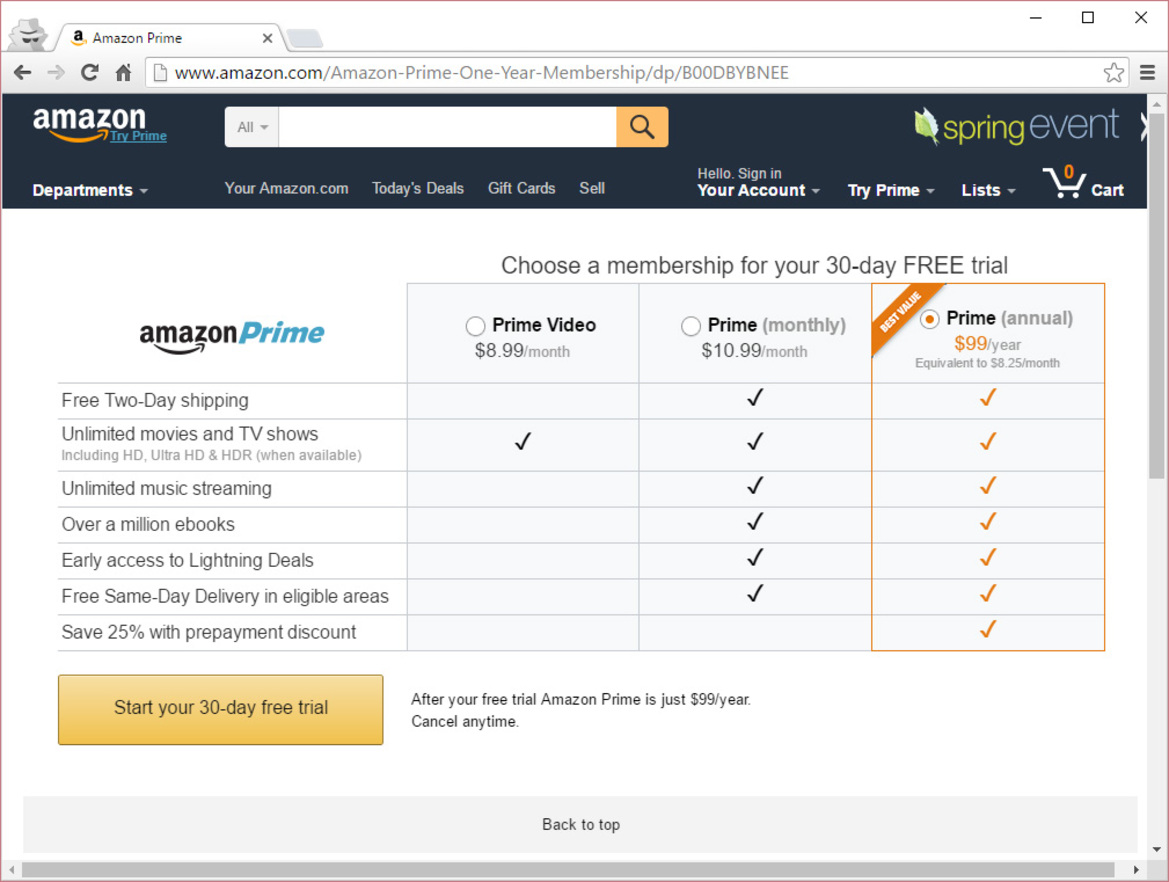Click the scroll down arrow
Image resolution: width=1169 pixels, height=882 pixels.
1156,849
